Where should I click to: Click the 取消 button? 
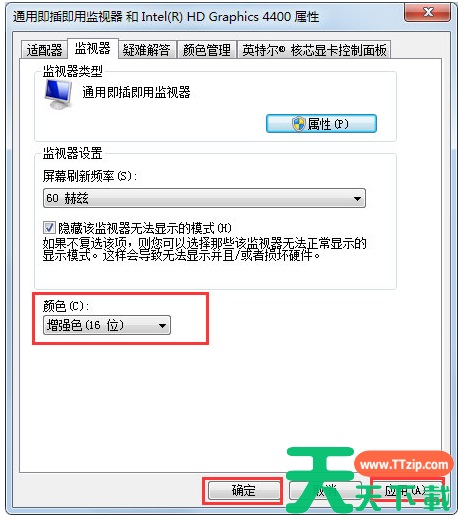(325, 491)
